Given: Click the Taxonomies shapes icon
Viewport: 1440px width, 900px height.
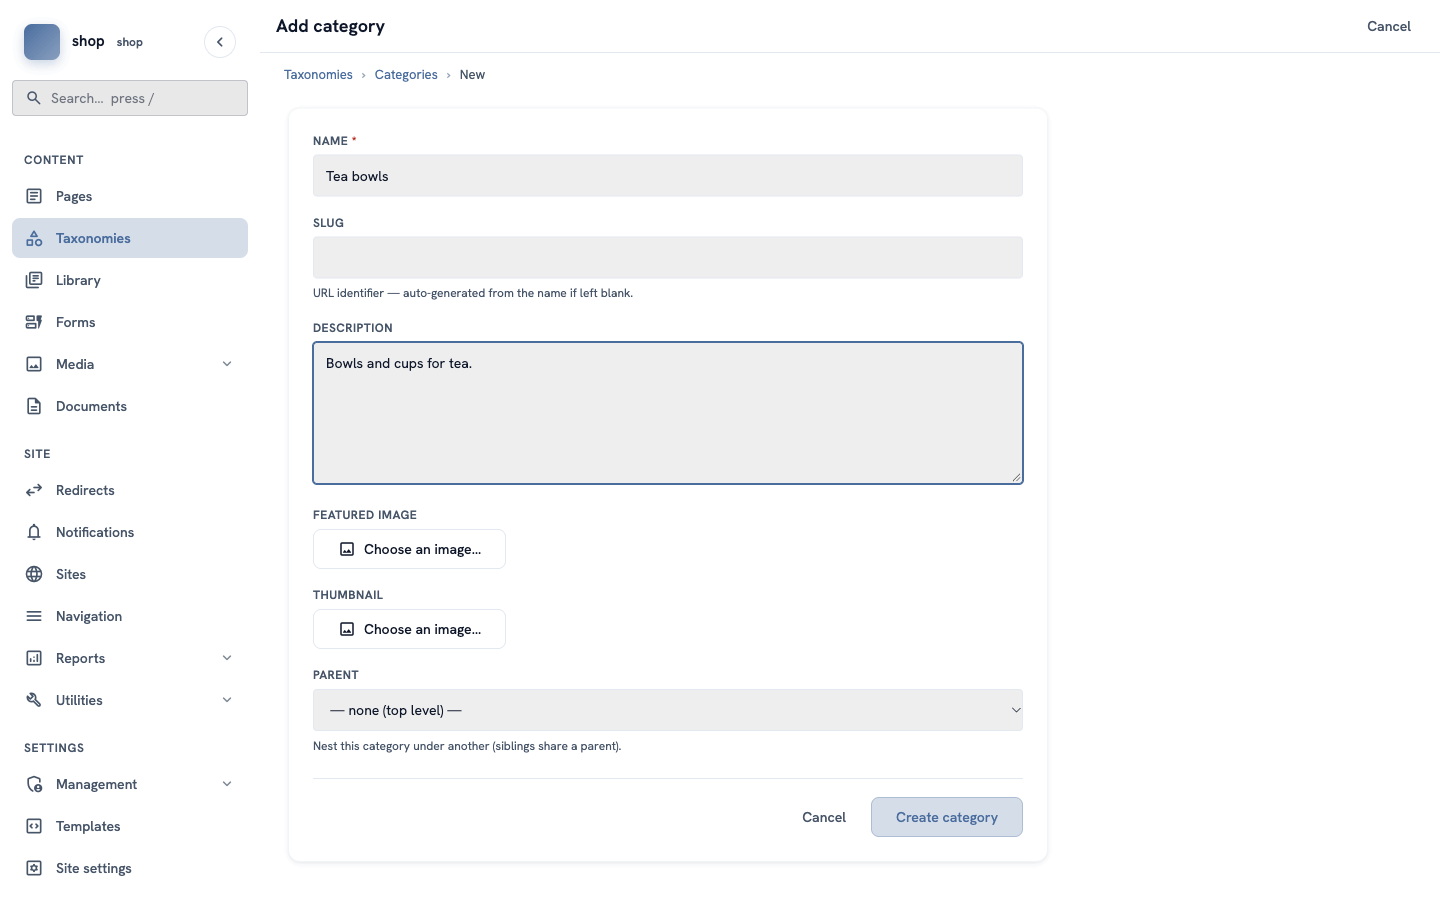Looking at the screenshot, I should pyautogui.click(x=34, y=238).
